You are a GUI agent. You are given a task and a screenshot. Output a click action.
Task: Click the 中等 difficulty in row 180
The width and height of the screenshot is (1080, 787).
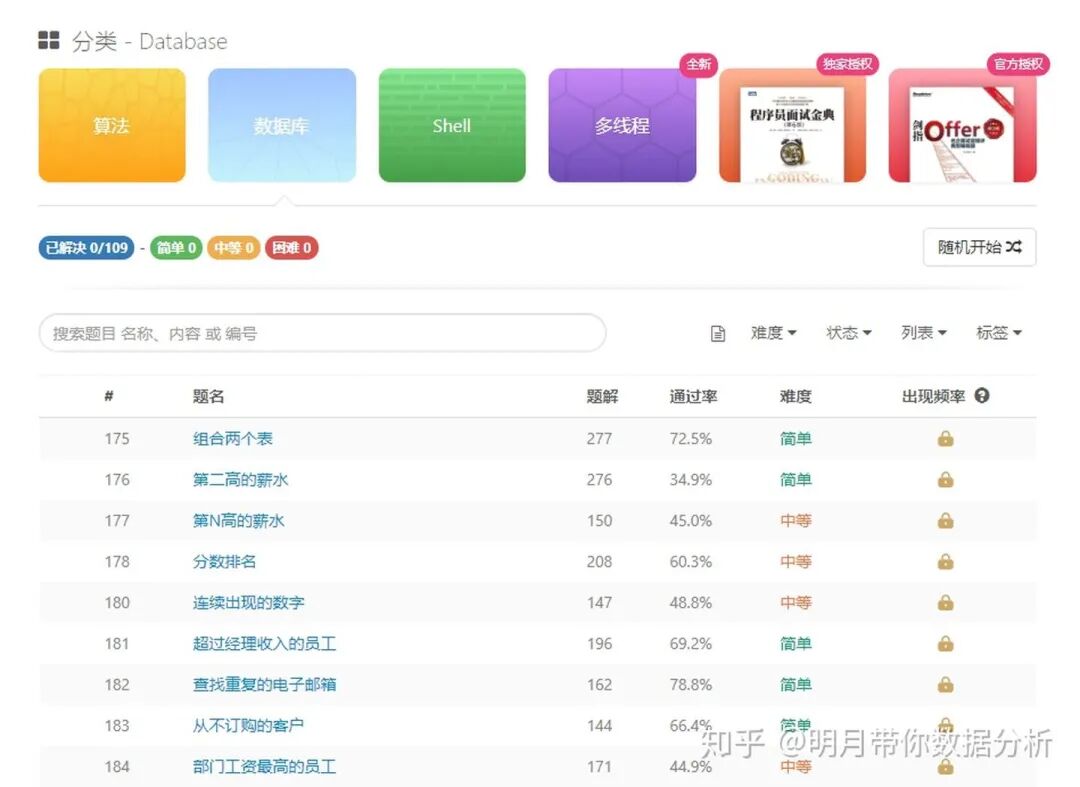click(x=796, y=602)
